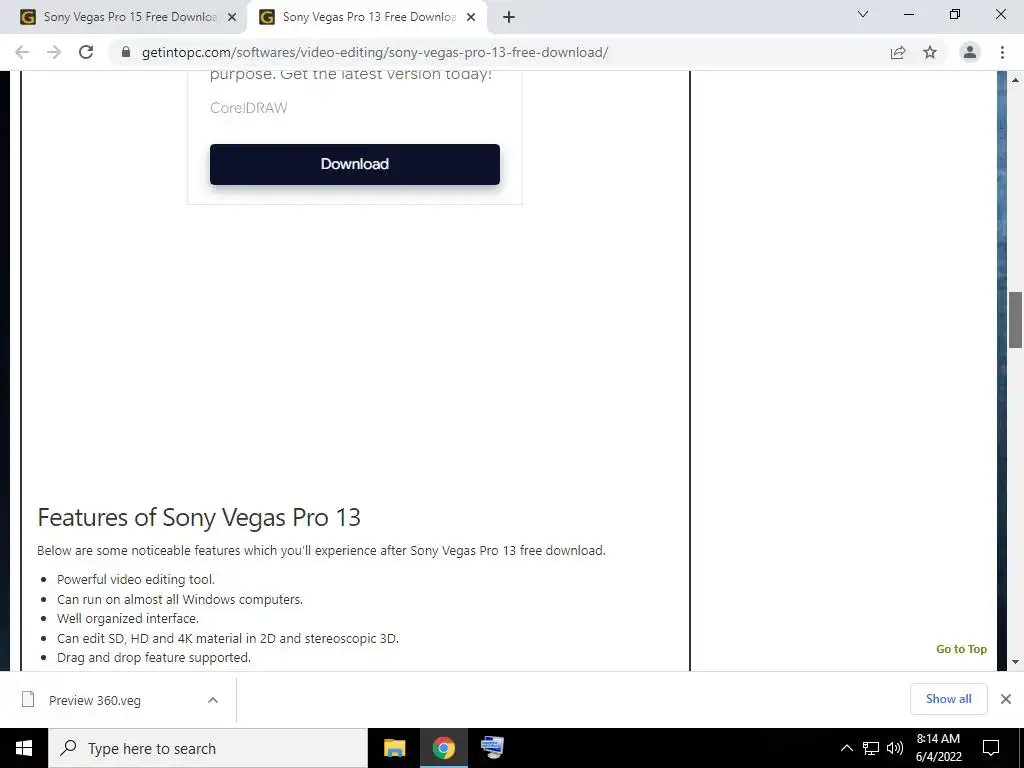Open the volume tray icon
This screenshot has height=768, width=1024.
click(895, 748)
